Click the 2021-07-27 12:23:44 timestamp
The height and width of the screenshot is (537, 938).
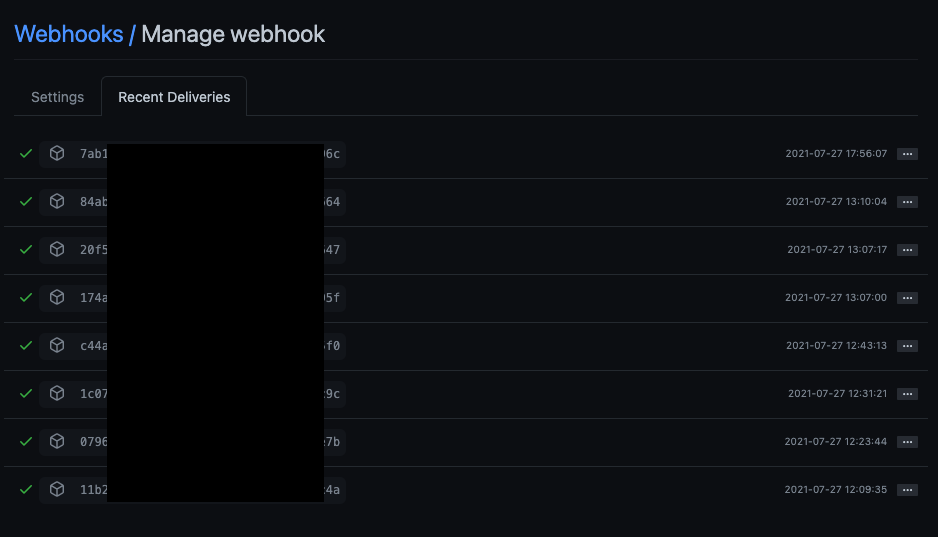click(x=836, y=441)
